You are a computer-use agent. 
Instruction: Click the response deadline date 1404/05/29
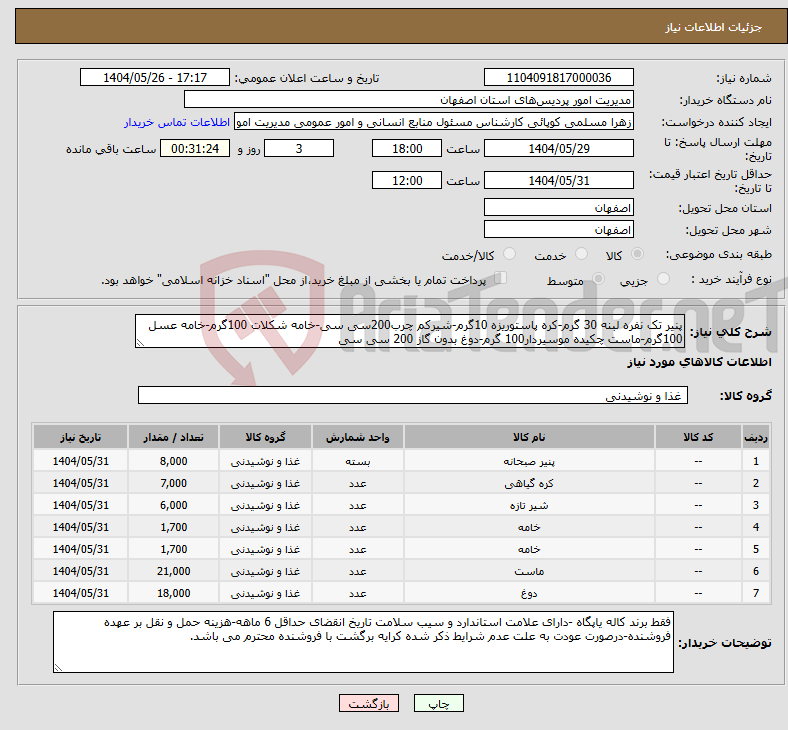(558, 148)
